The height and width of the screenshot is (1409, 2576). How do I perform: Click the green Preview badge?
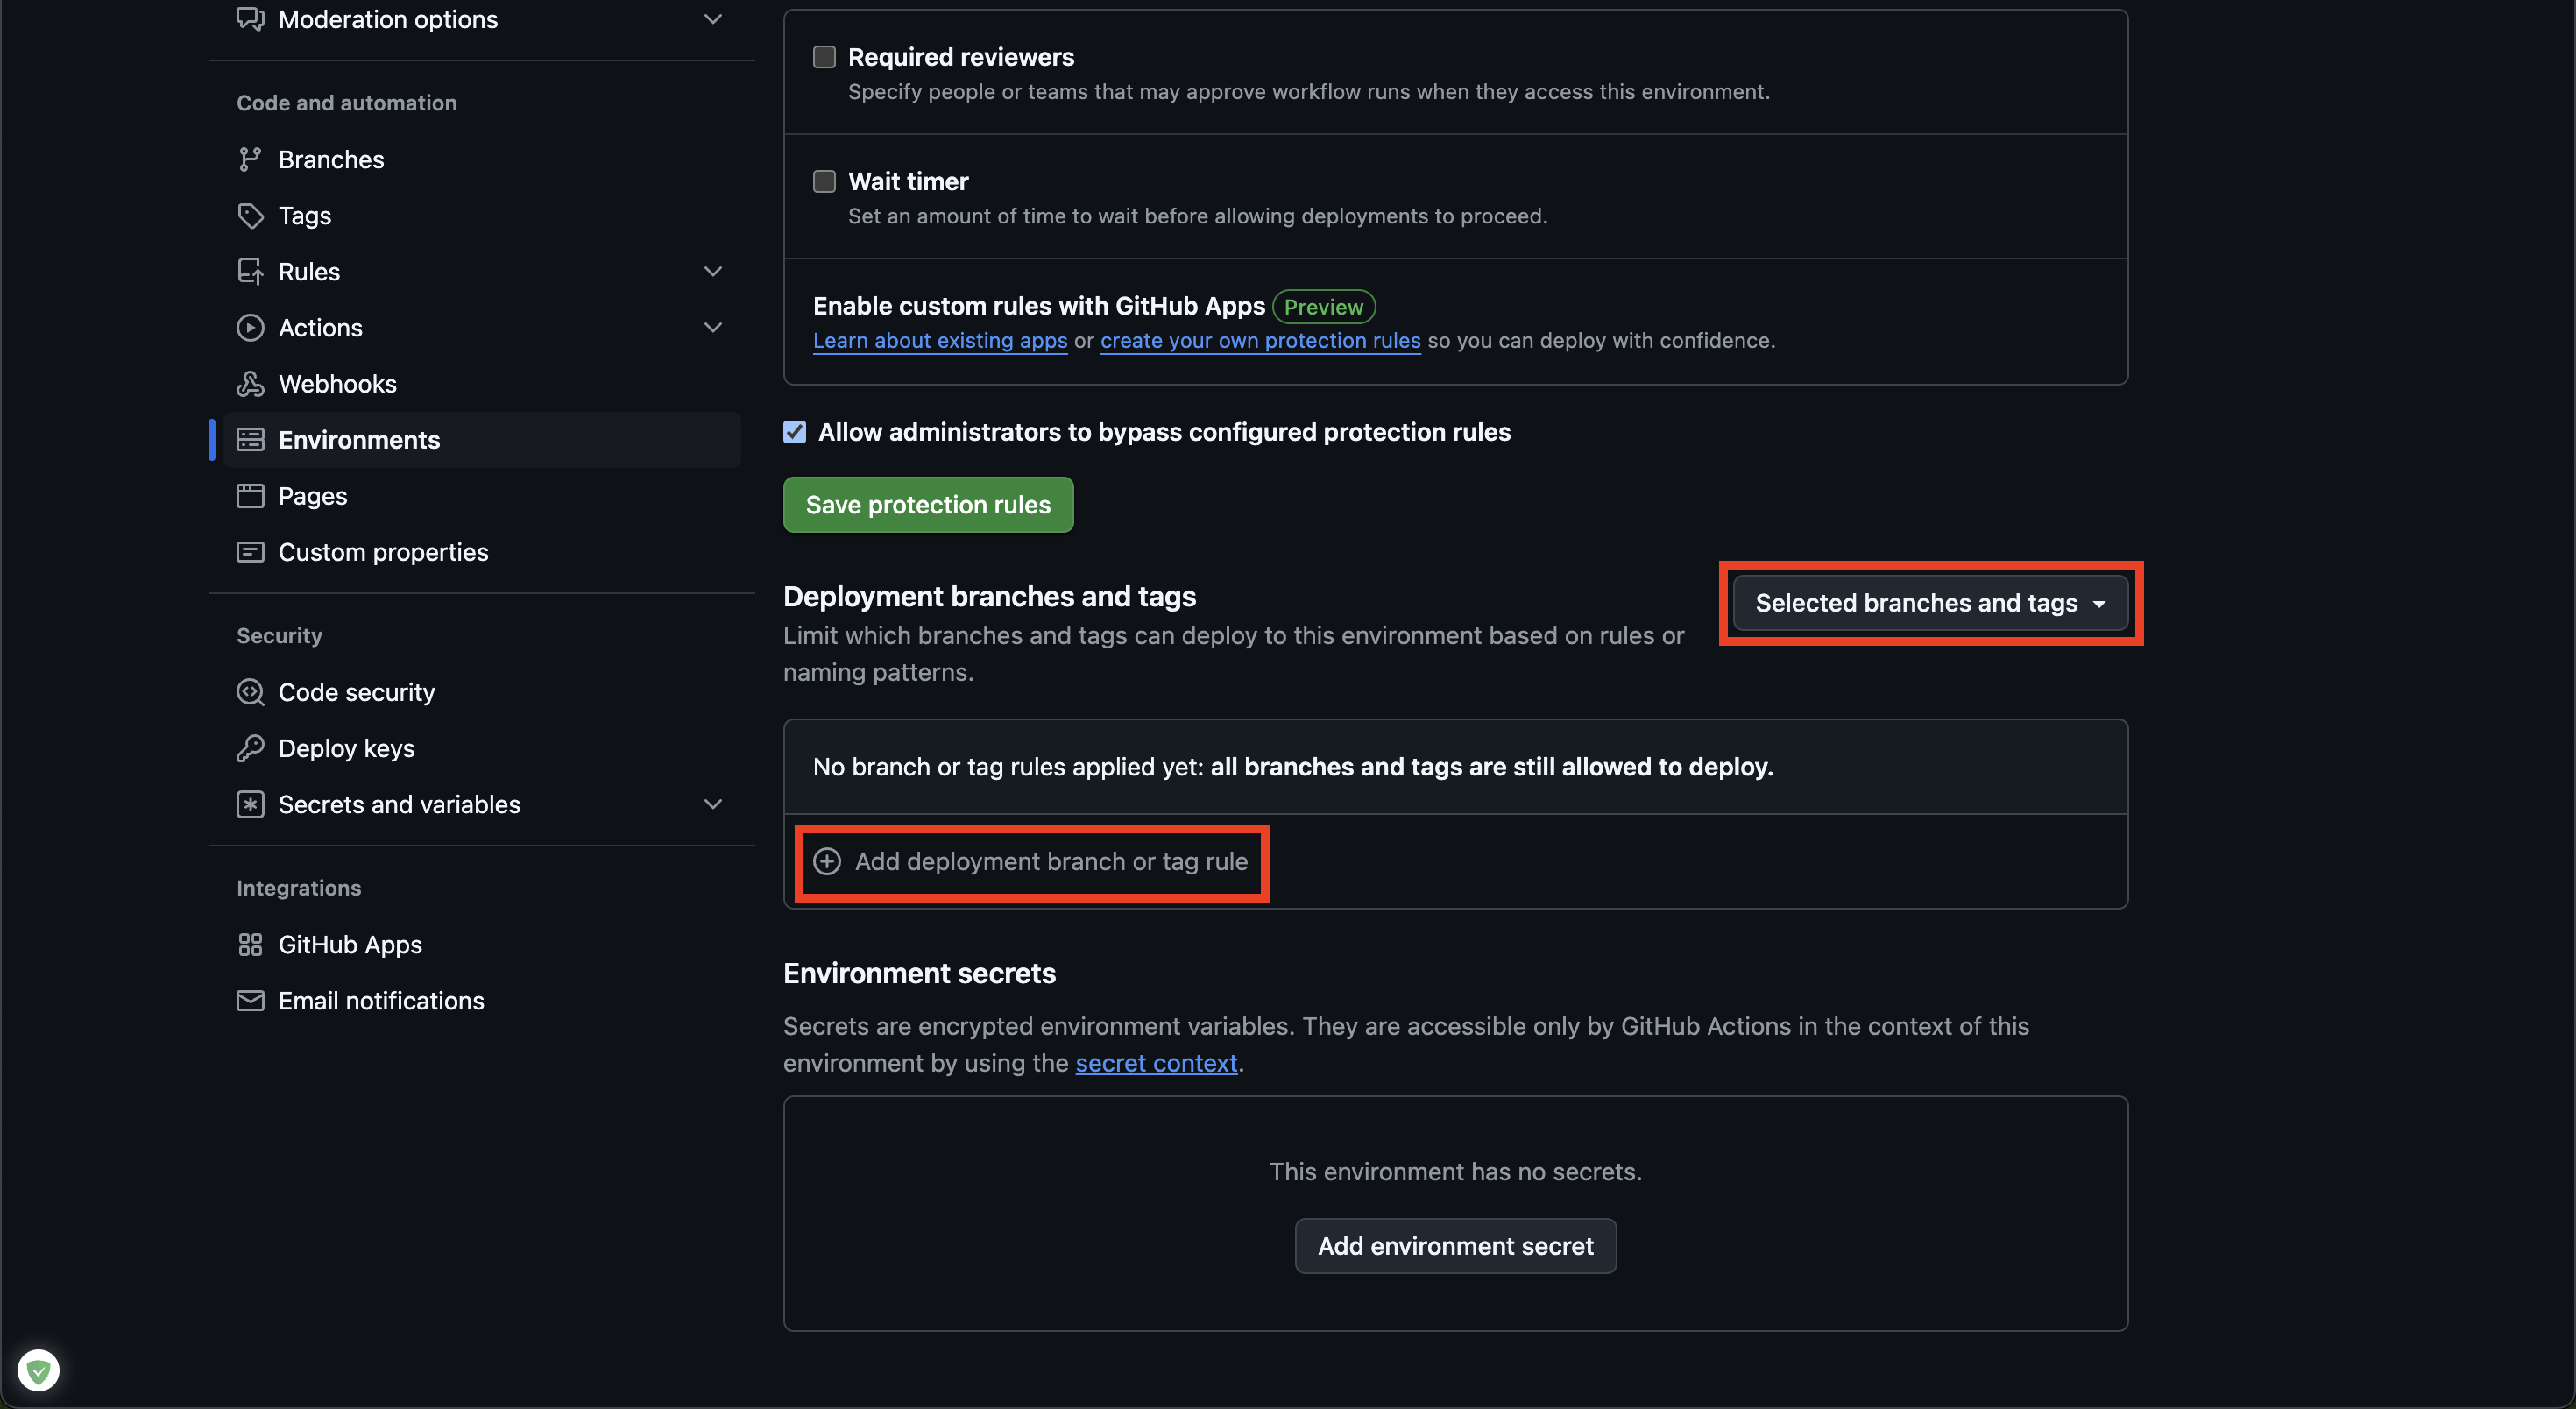point(1323,306)
